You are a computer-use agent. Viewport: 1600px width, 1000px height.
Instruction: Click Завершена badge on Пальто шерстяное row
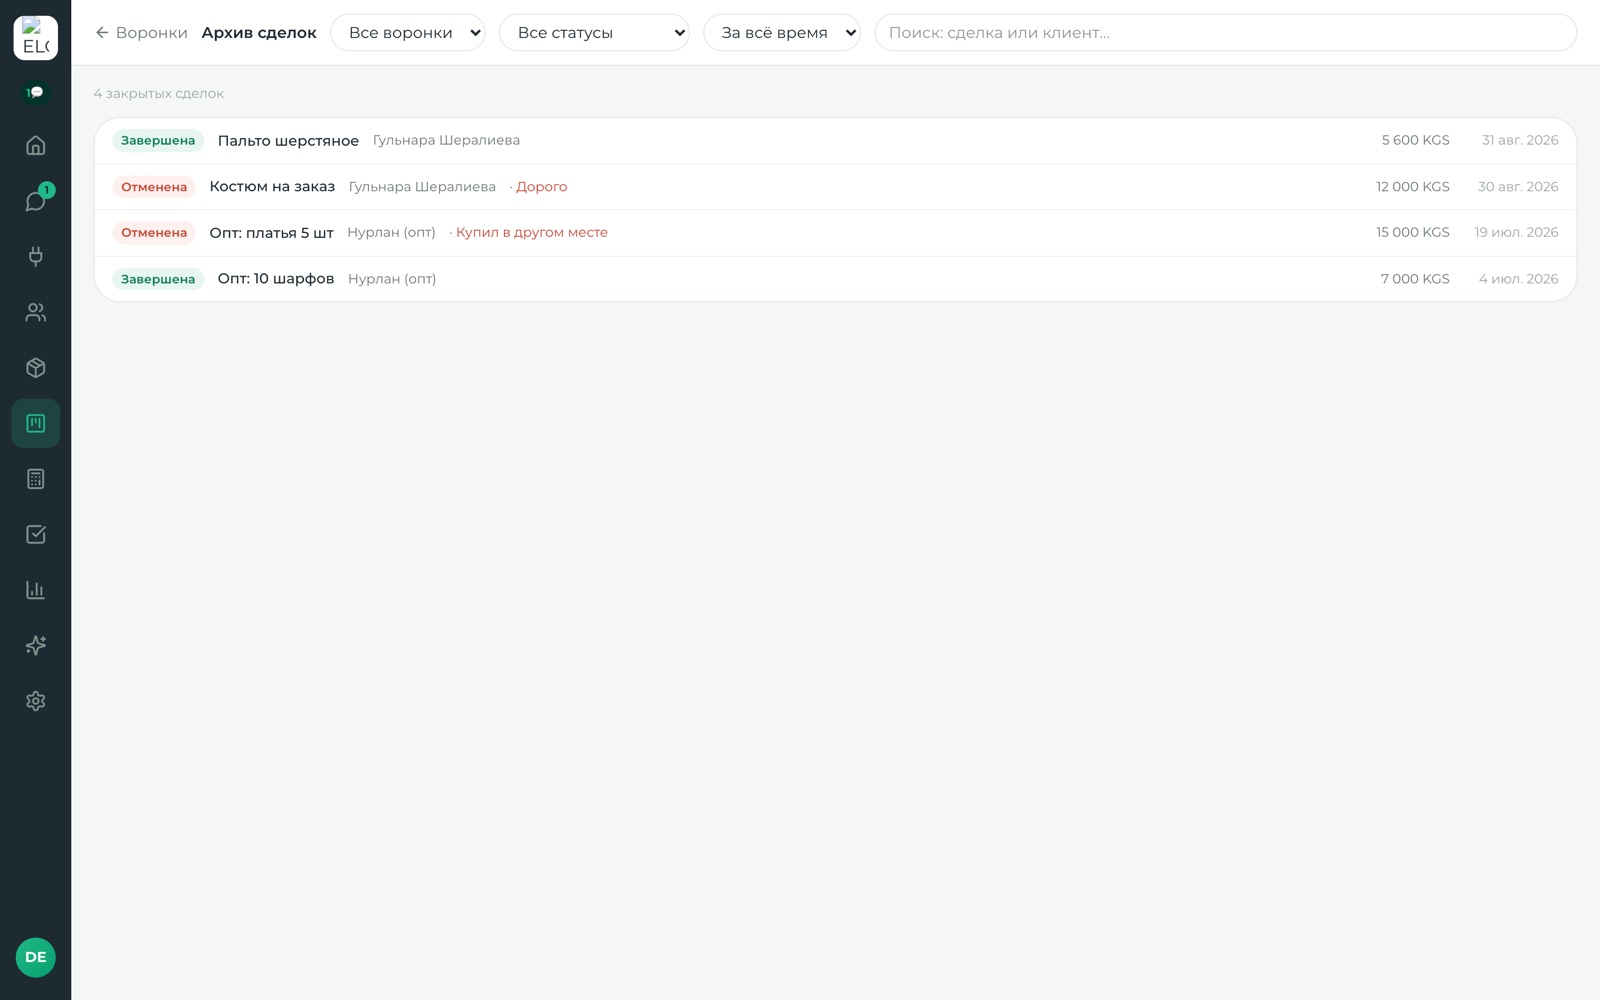coord(158,141)
